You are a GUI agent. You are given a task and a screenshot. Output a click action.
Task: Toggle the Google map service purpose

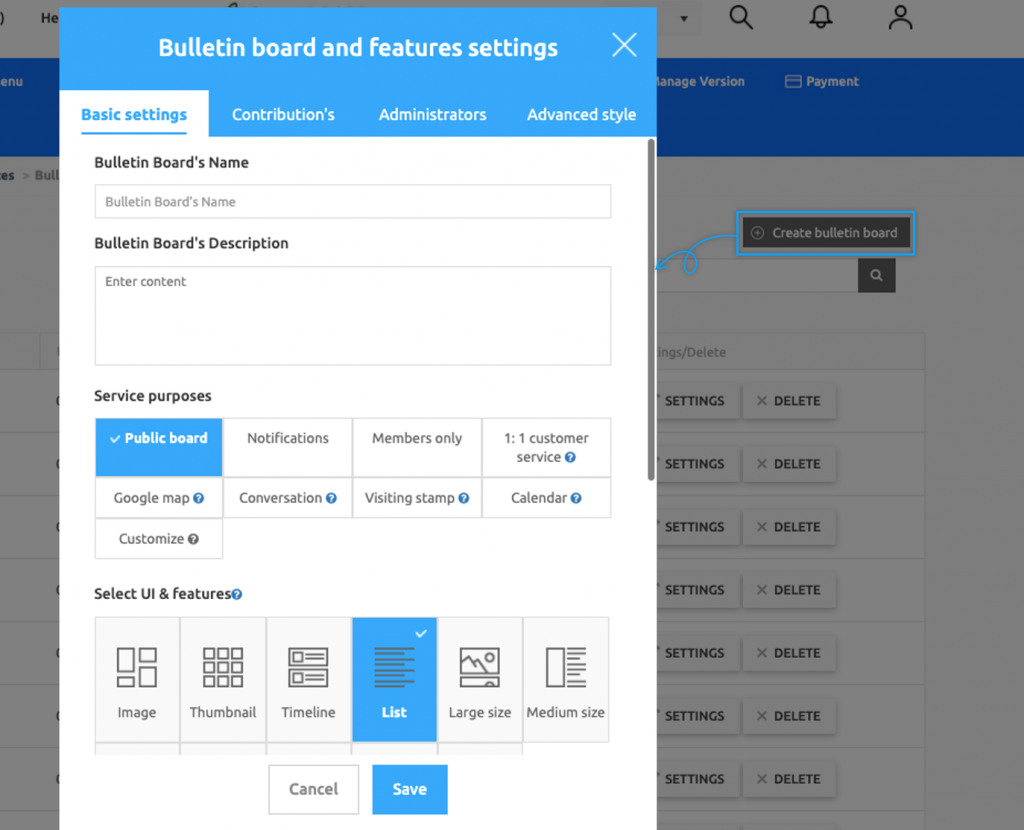point(158,497)
